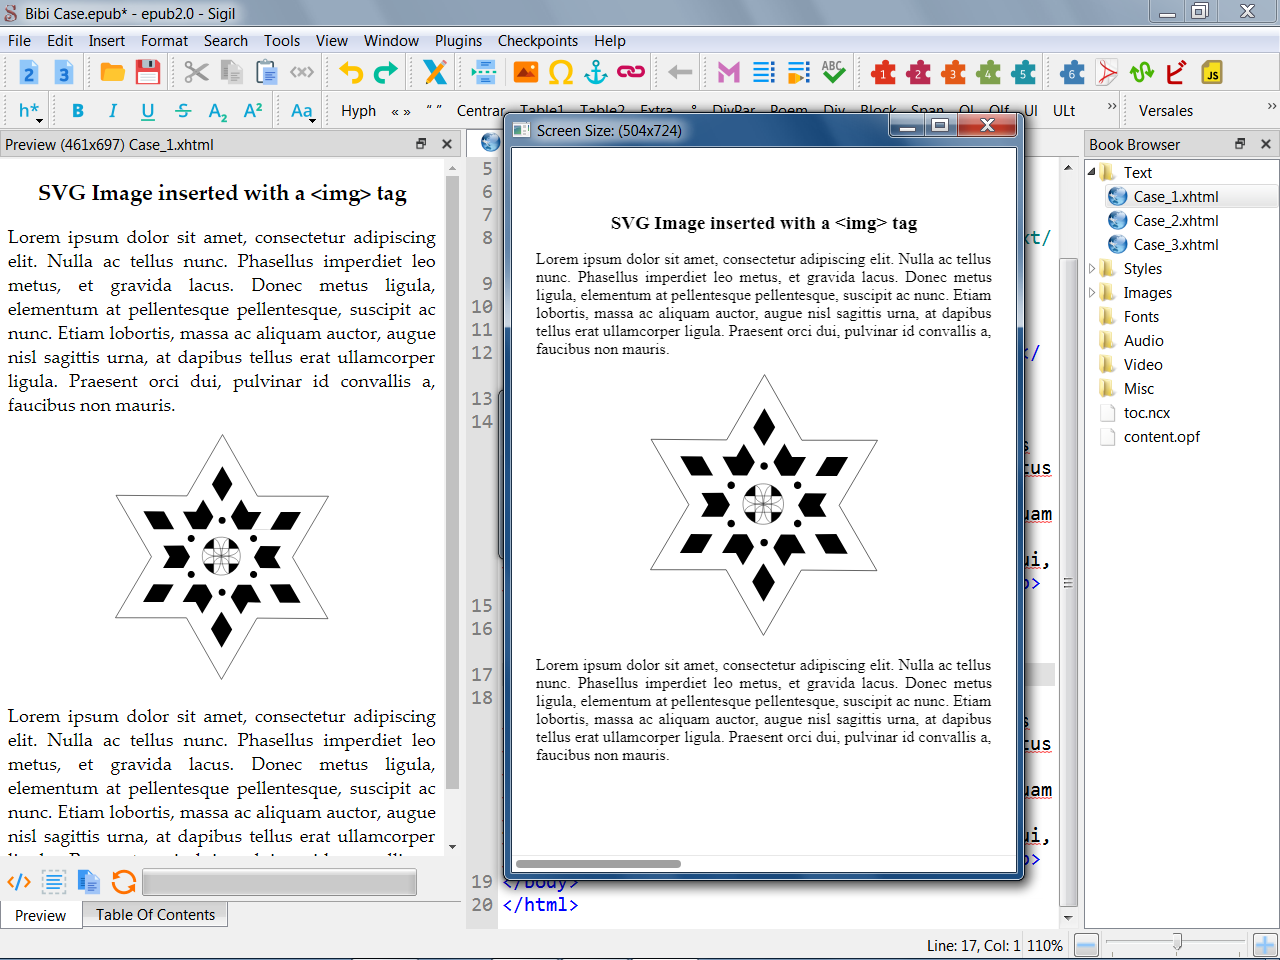Insert an anchor ID with anchor icon

pyautogui.click(x=596, y=72)
